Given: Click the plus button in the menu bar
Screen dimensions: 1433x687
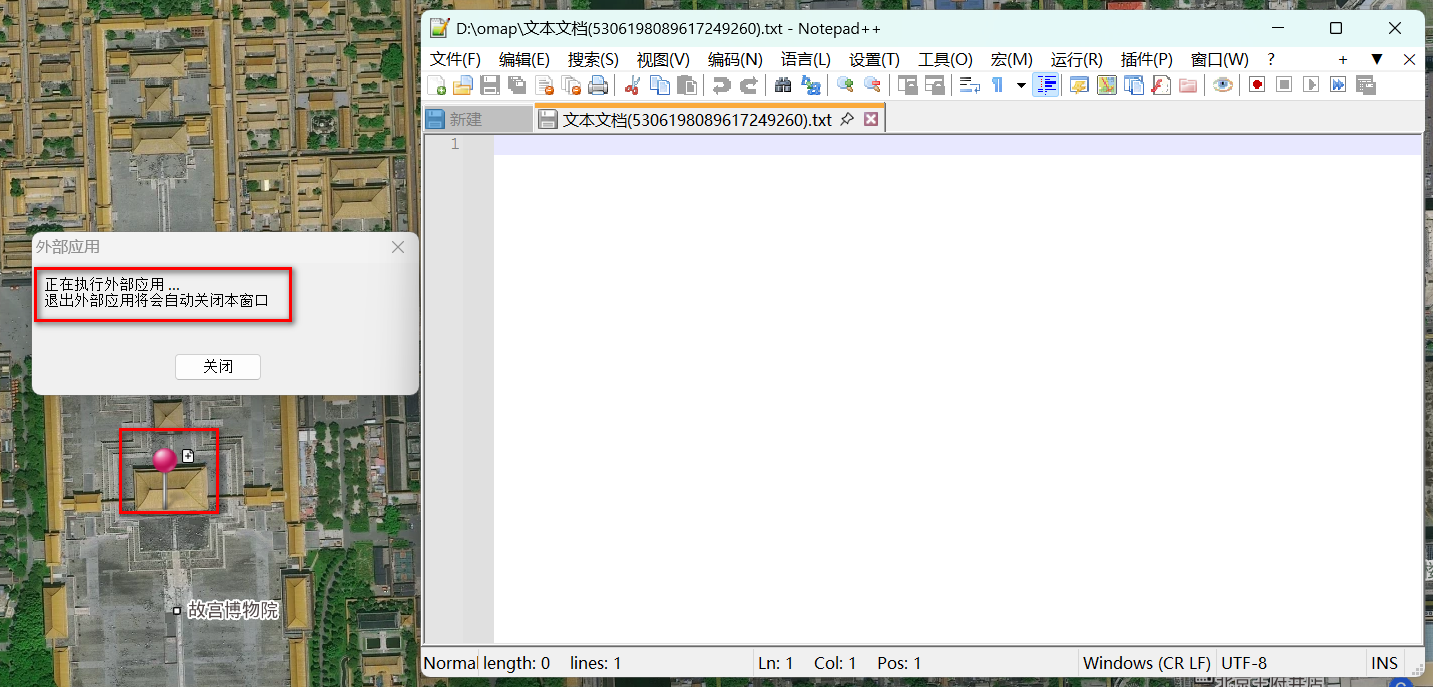Looking at the screenshot, I should pos(1343,60).
